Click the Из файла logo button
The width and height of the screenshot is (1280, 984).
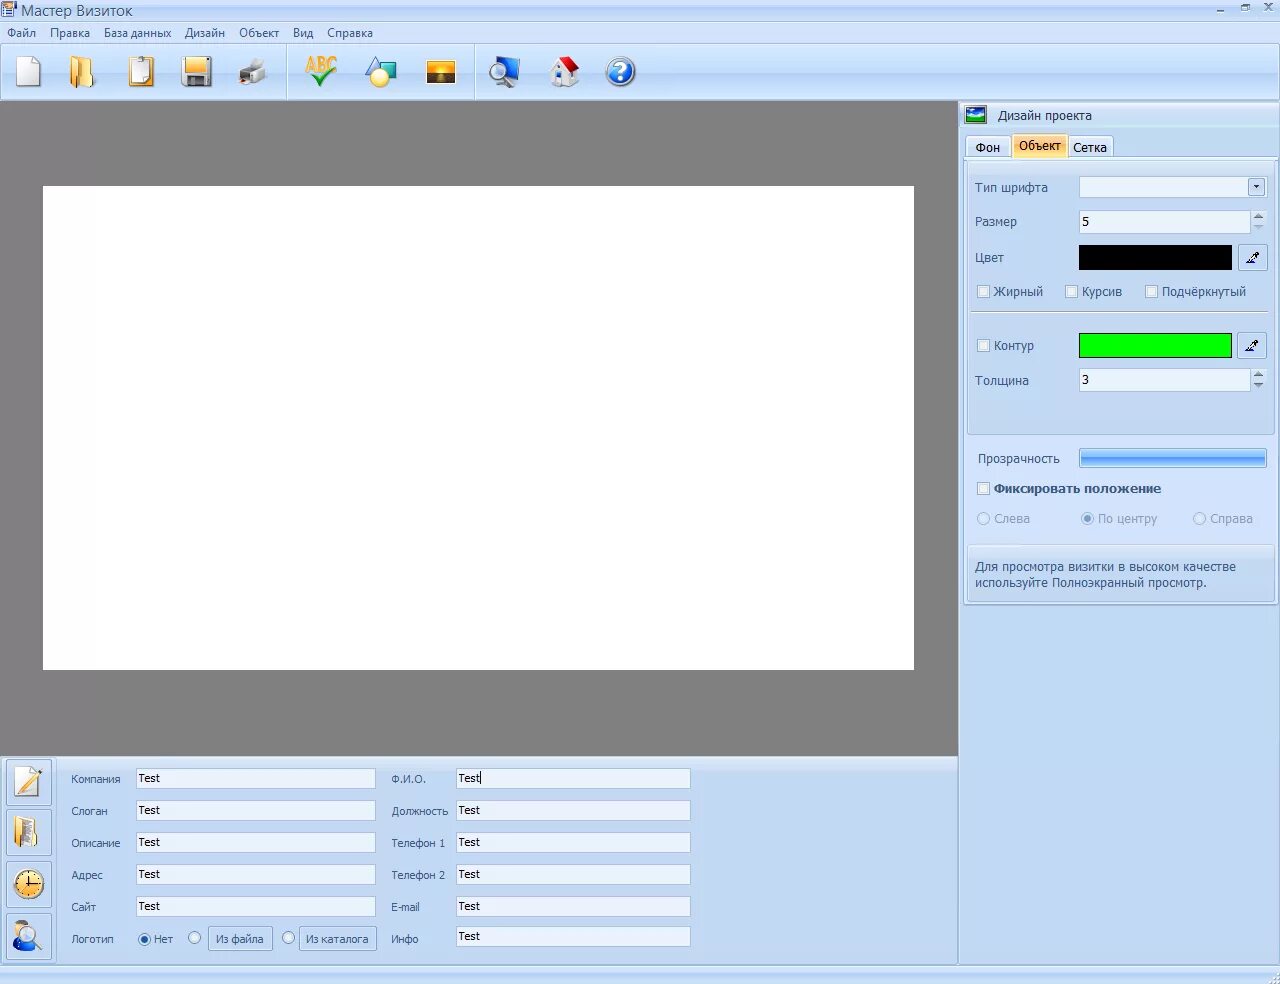(x=240, y=939)
